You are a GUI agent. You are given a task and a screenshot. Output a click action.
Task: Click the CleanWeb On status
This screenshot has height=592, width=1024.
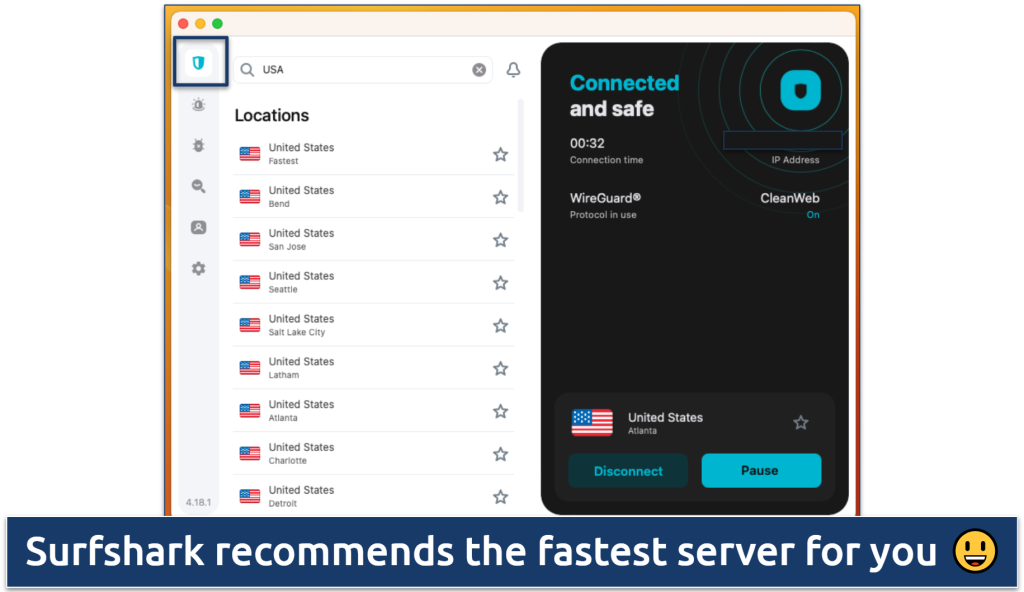point(790,205)
